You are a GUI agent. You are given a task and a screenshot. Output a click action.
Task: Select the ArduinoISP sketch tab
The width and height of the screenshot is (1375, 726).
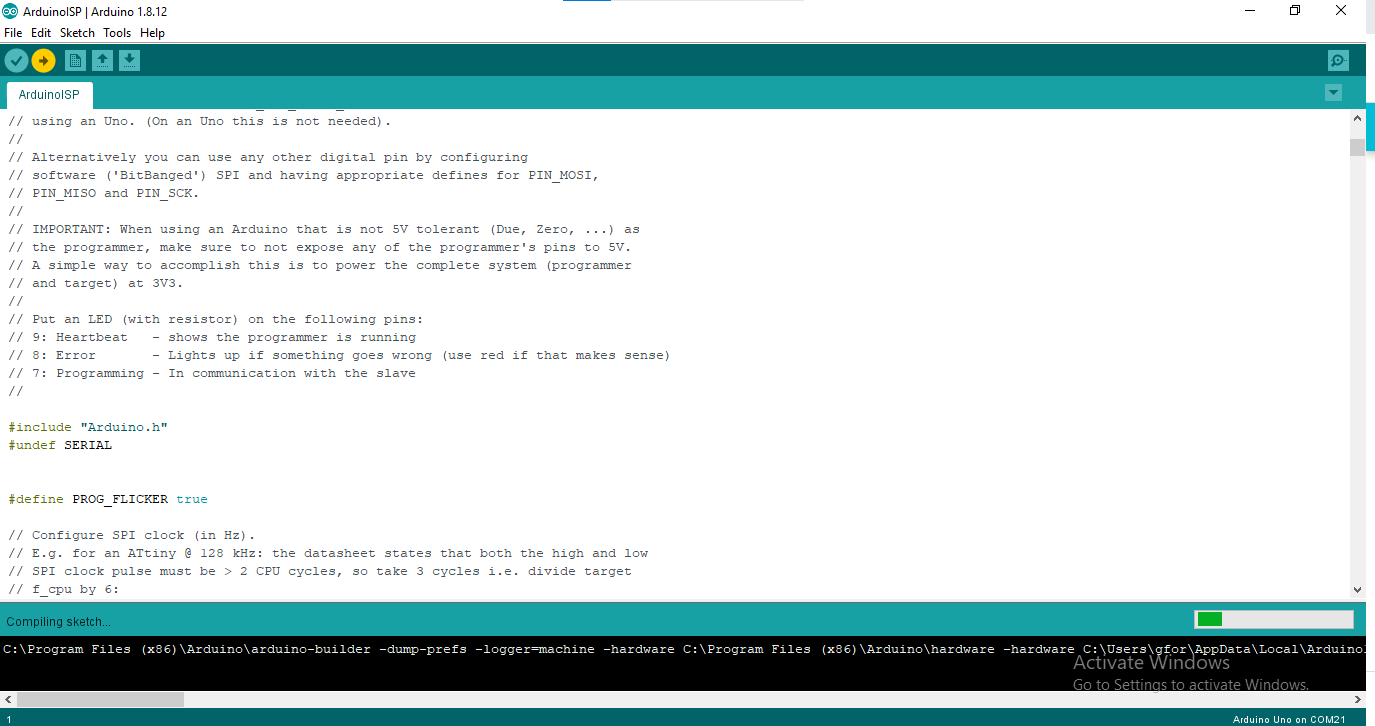[x=49, y=95]
